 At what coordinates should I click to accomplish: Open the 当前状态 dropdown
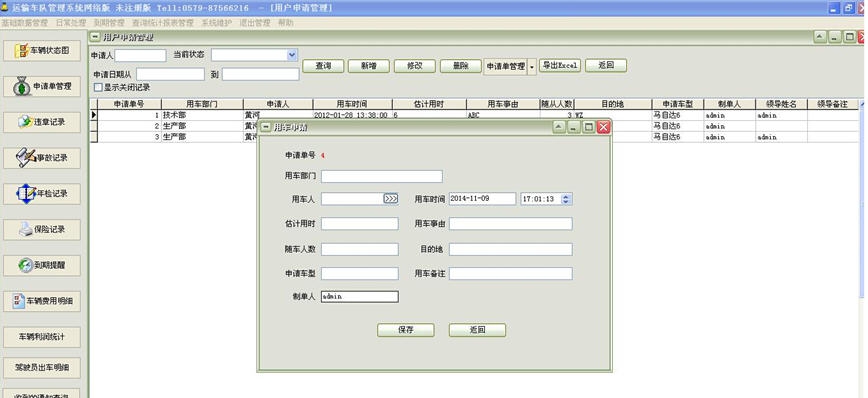(292, 55)
